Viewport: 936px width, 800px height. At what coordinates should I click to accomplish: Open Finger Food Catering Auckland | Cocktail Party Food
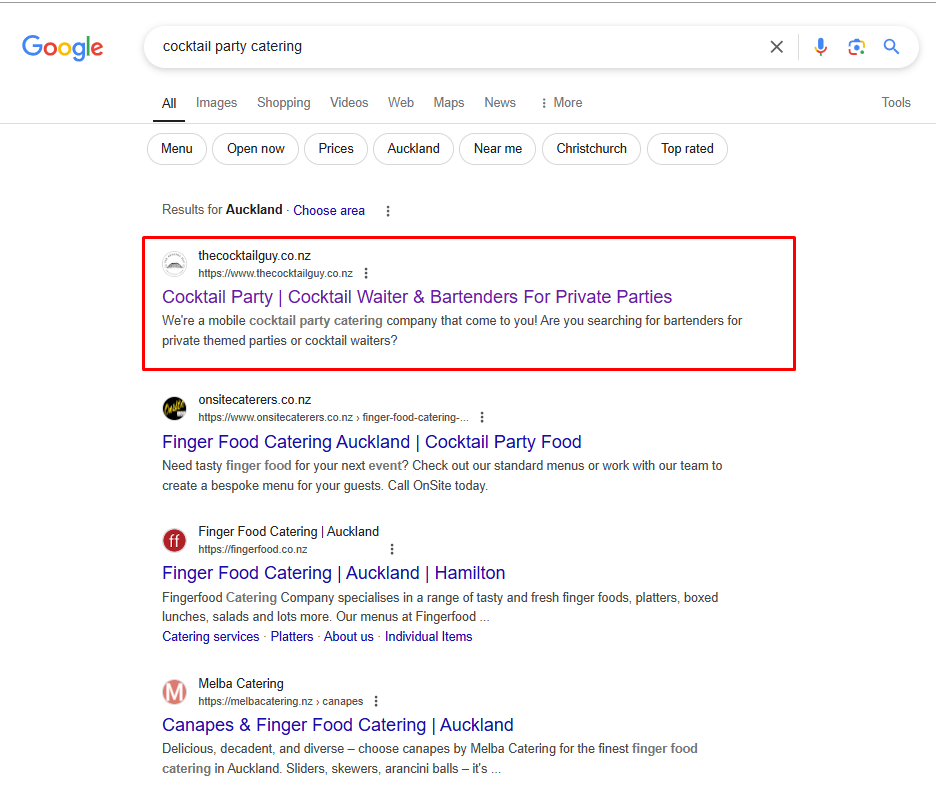[371, 442]
